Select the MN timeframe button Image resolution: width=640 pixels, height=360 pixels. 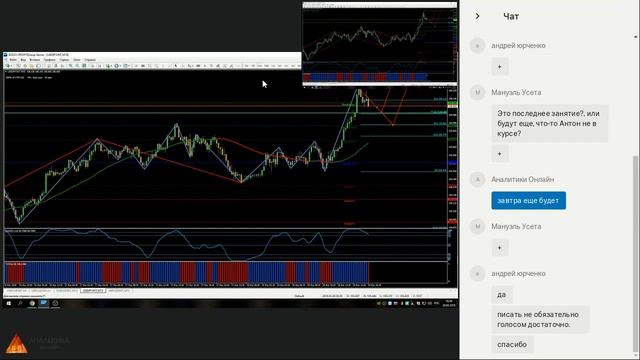point(300,66)
